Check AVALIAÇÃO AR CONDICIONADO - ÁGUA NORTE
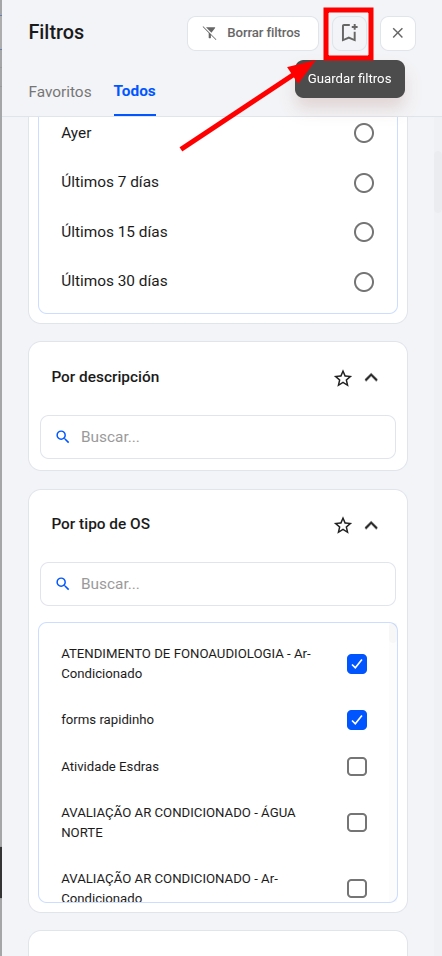The width and height of the screenshot is (442, 956). coord(357,823)
